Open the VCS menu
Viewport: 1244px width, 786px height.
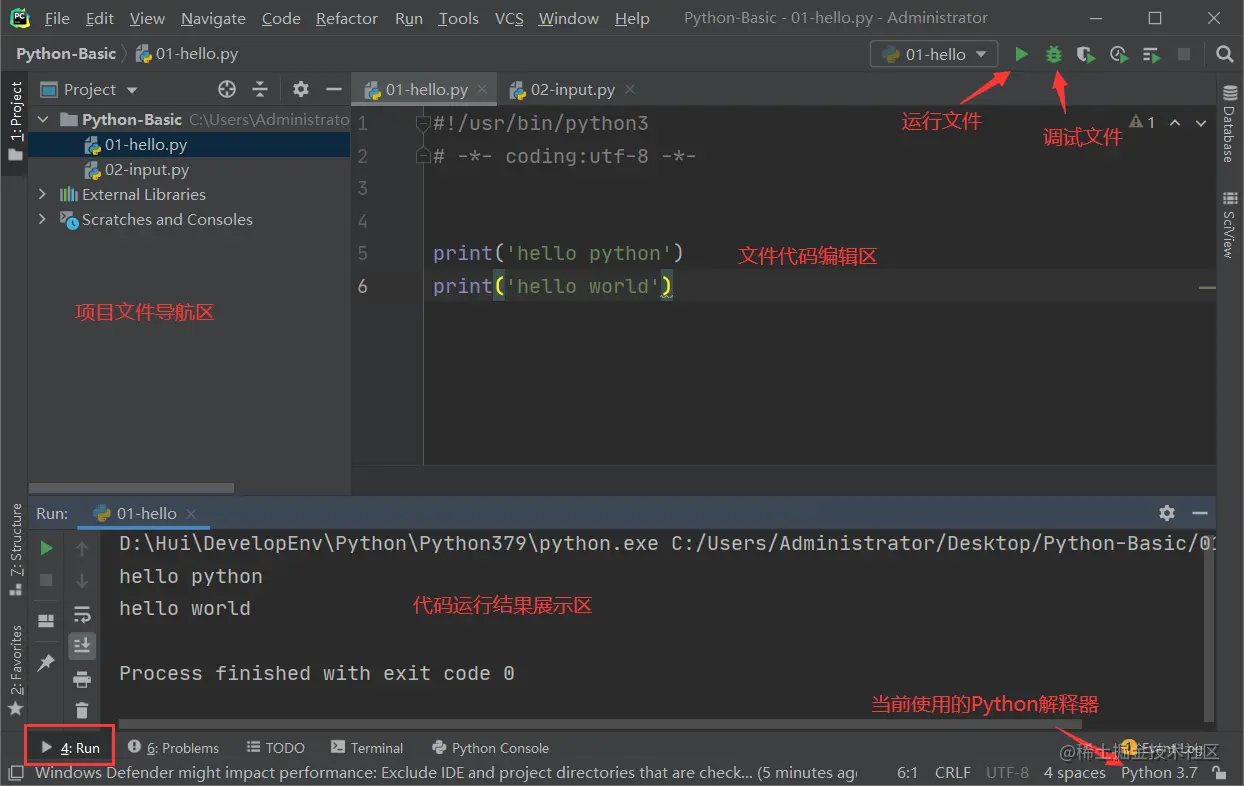click(509, 18)
